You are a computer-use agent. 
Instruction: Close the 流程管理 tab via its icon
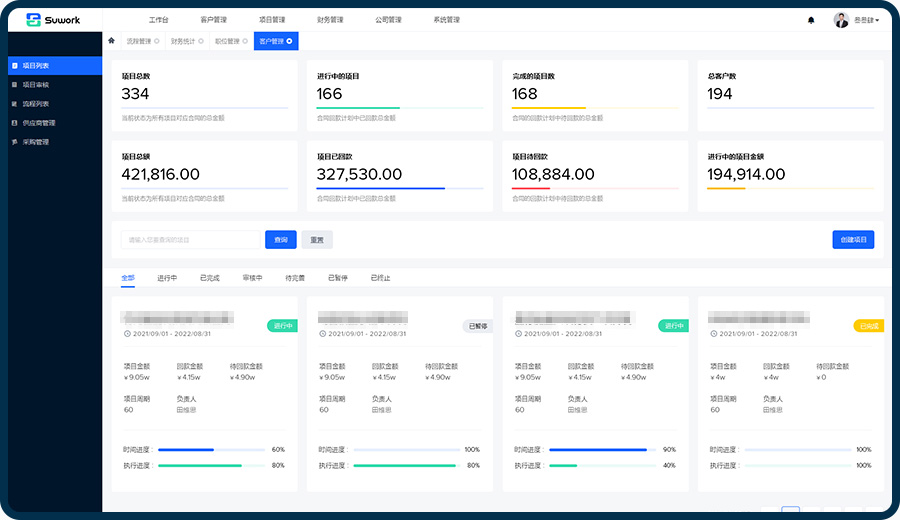pos(158,41)
